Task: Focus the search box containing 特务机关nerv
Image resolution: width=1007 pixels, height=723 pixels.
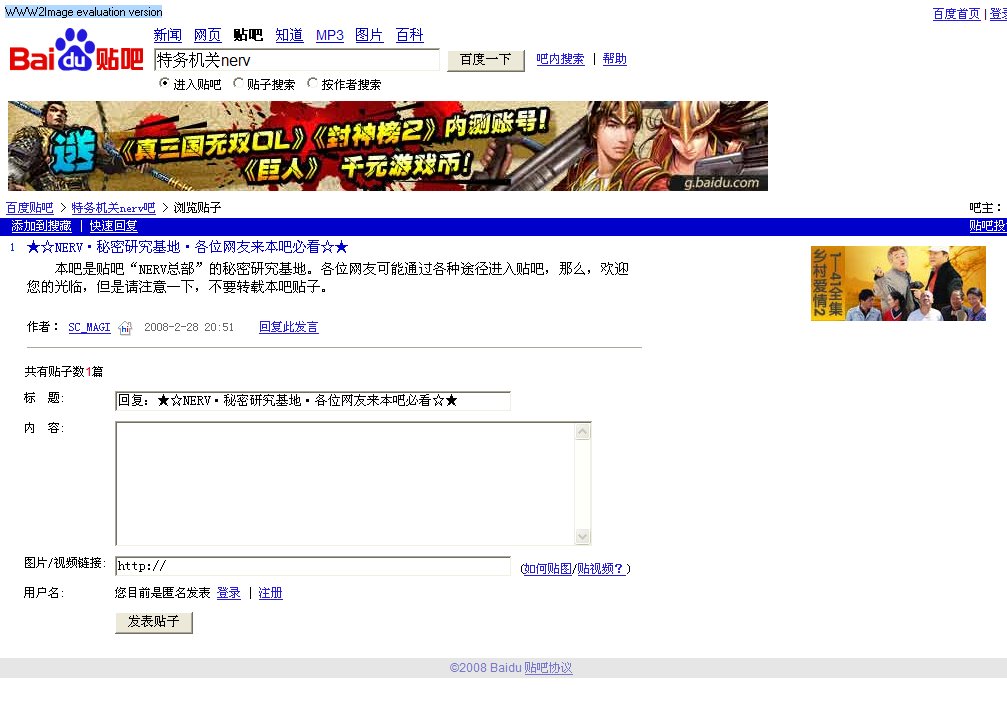Action: [296, 60]
